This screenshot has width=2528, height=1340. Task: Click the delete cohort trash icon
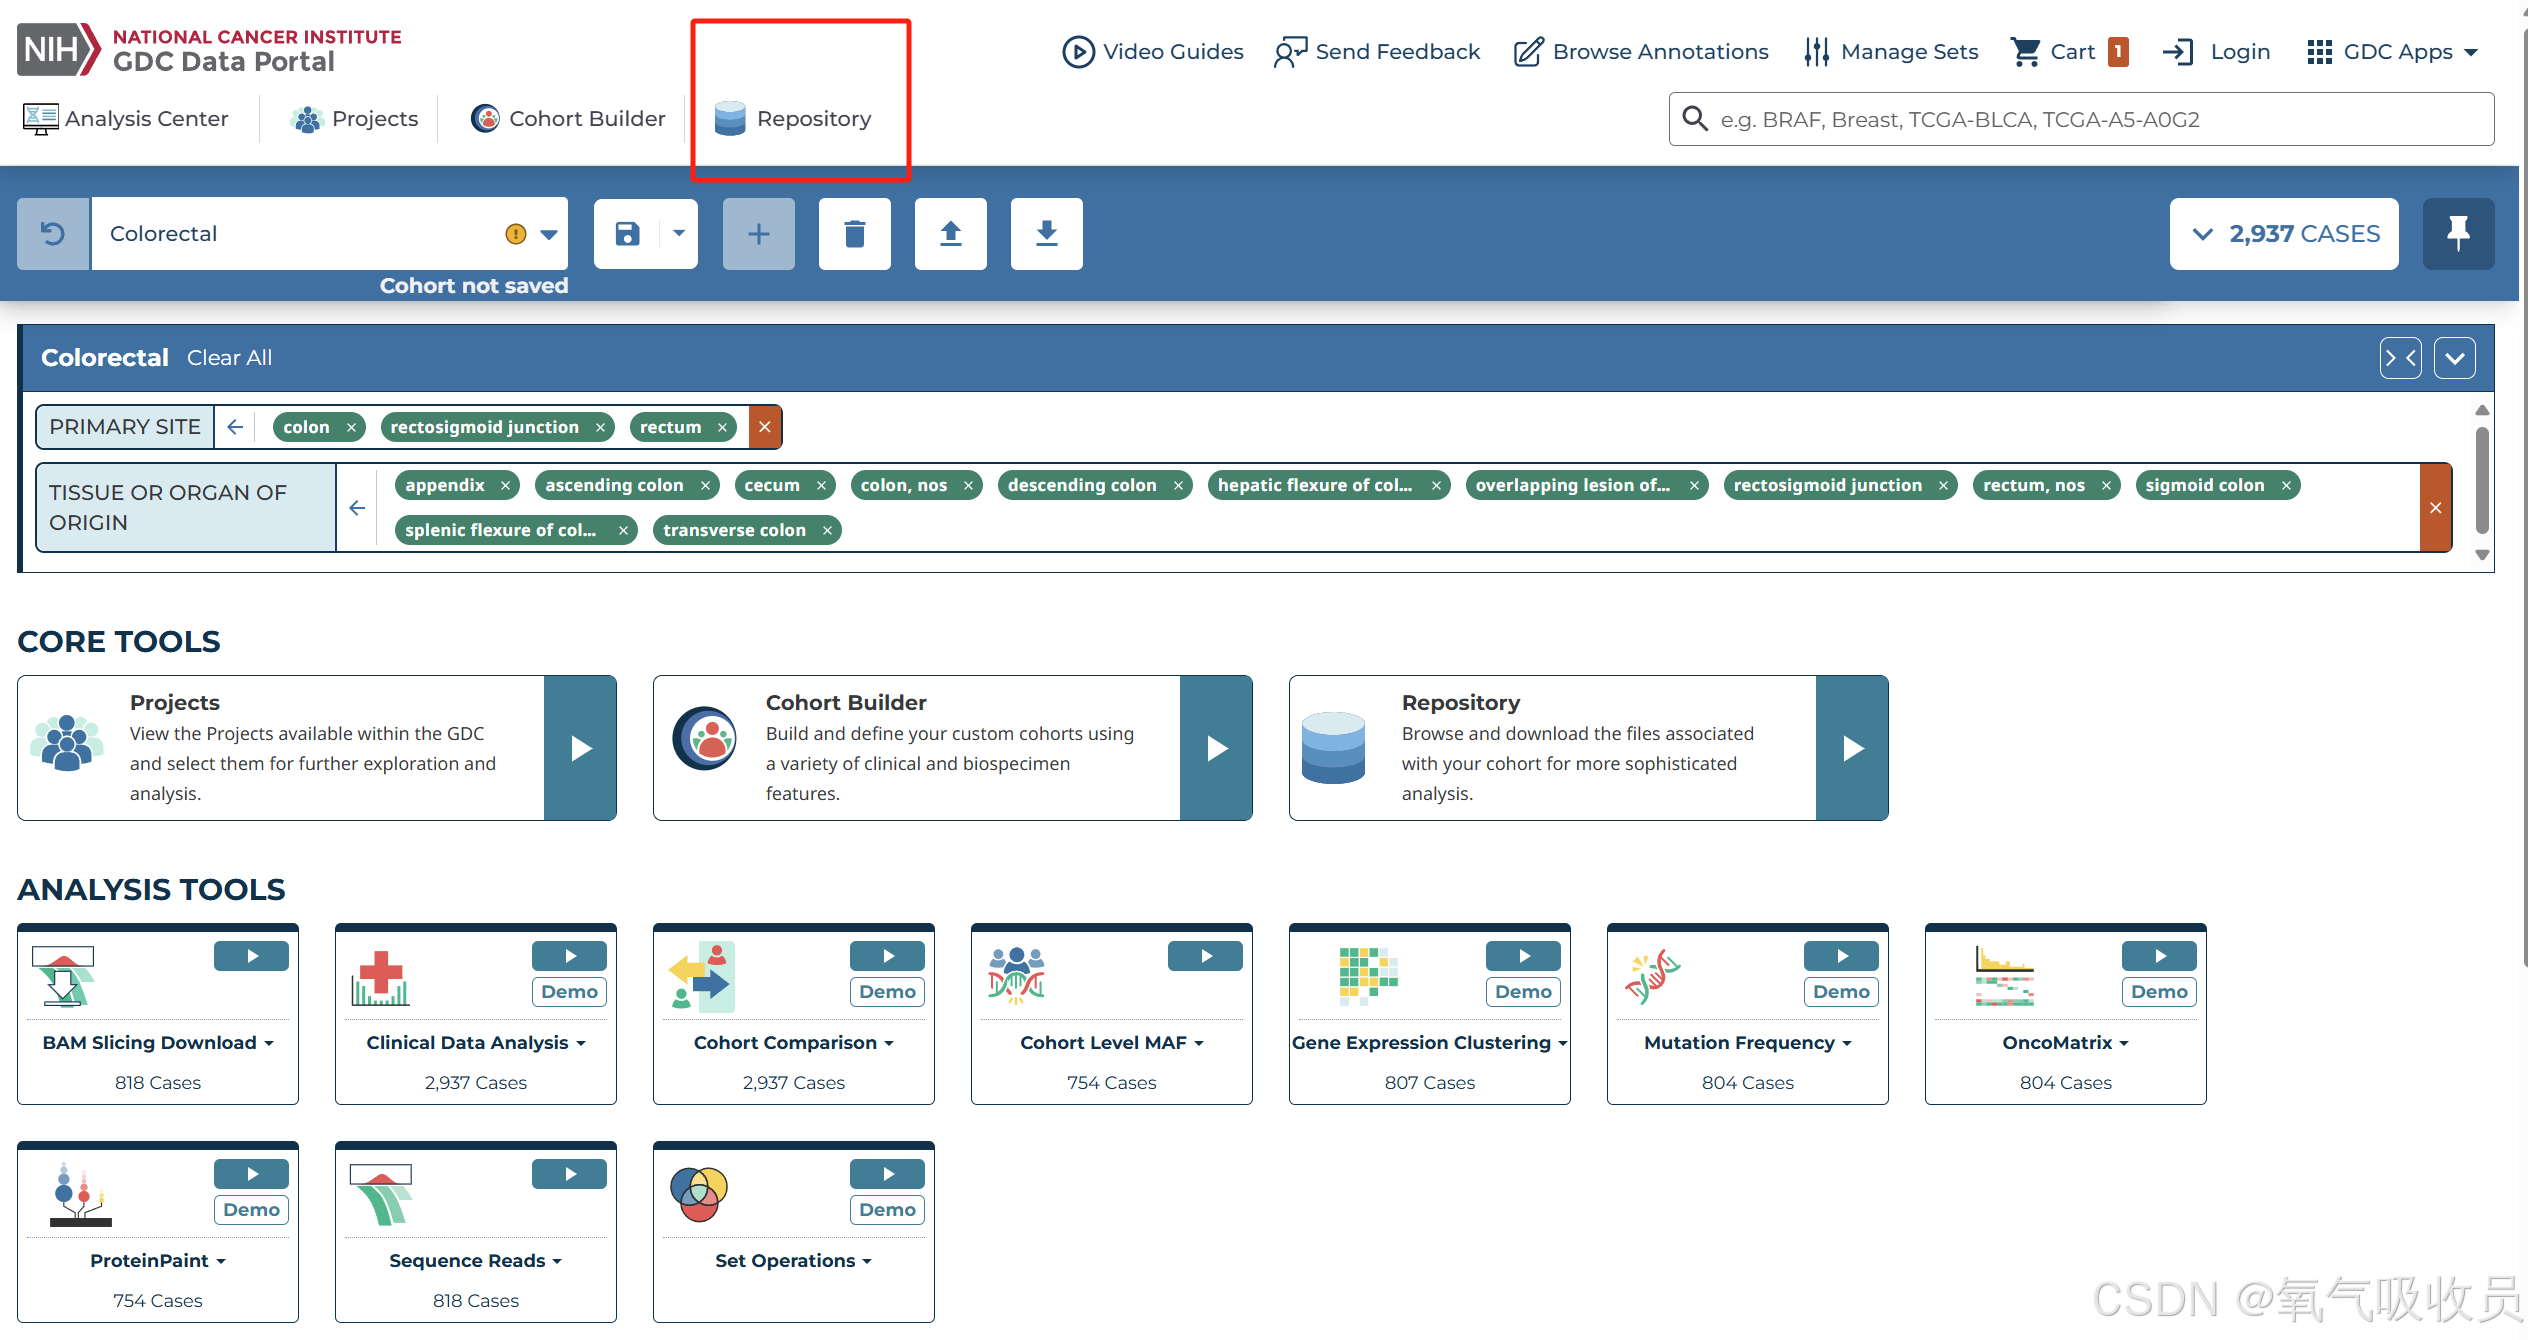point(854,234)
